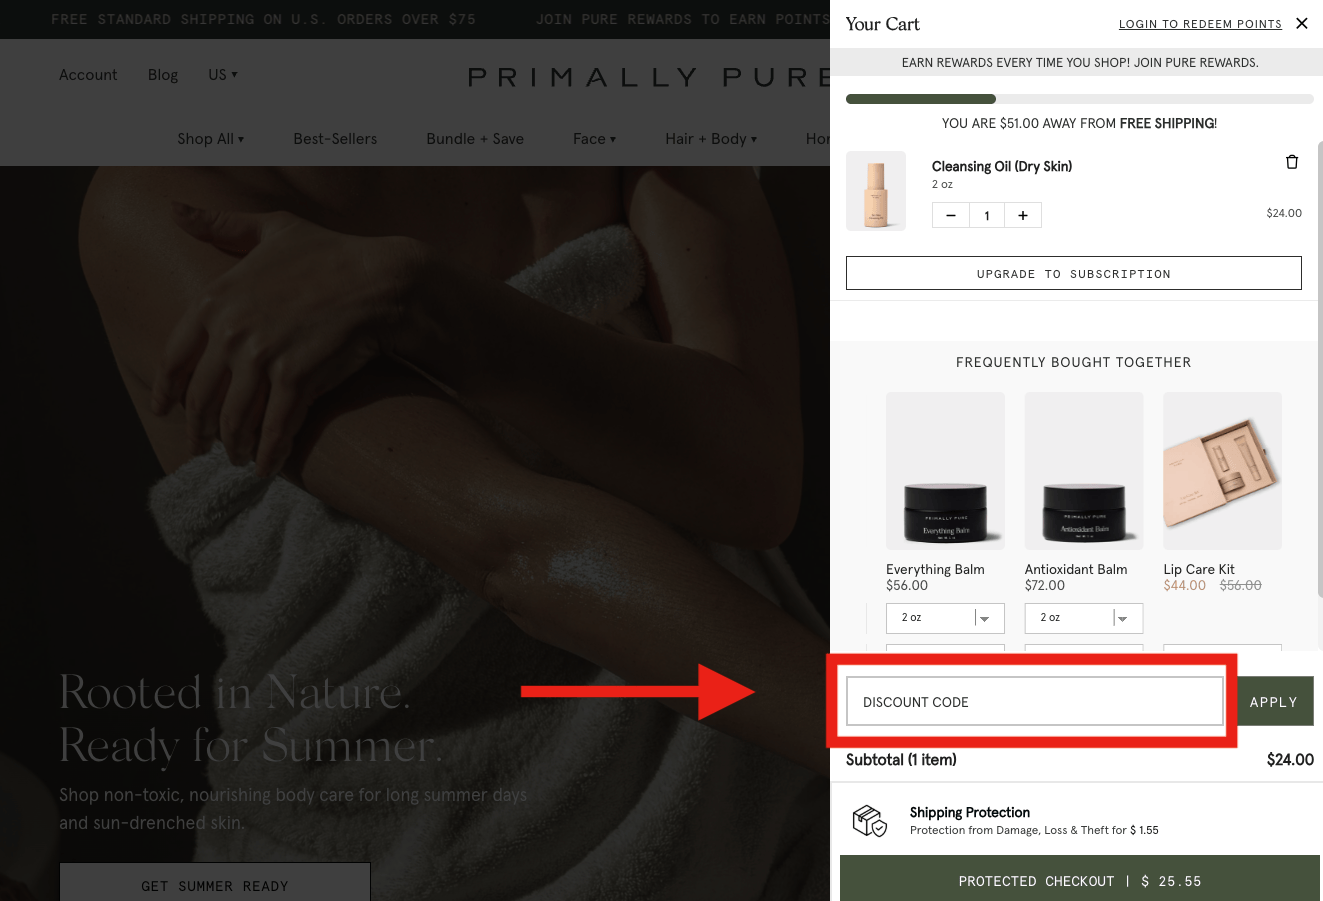Image resolution: width=1323 pixels, height=901 pixels.
Task: Open the Antioxidant Balm product title
Action: [x=1076, y=569]
